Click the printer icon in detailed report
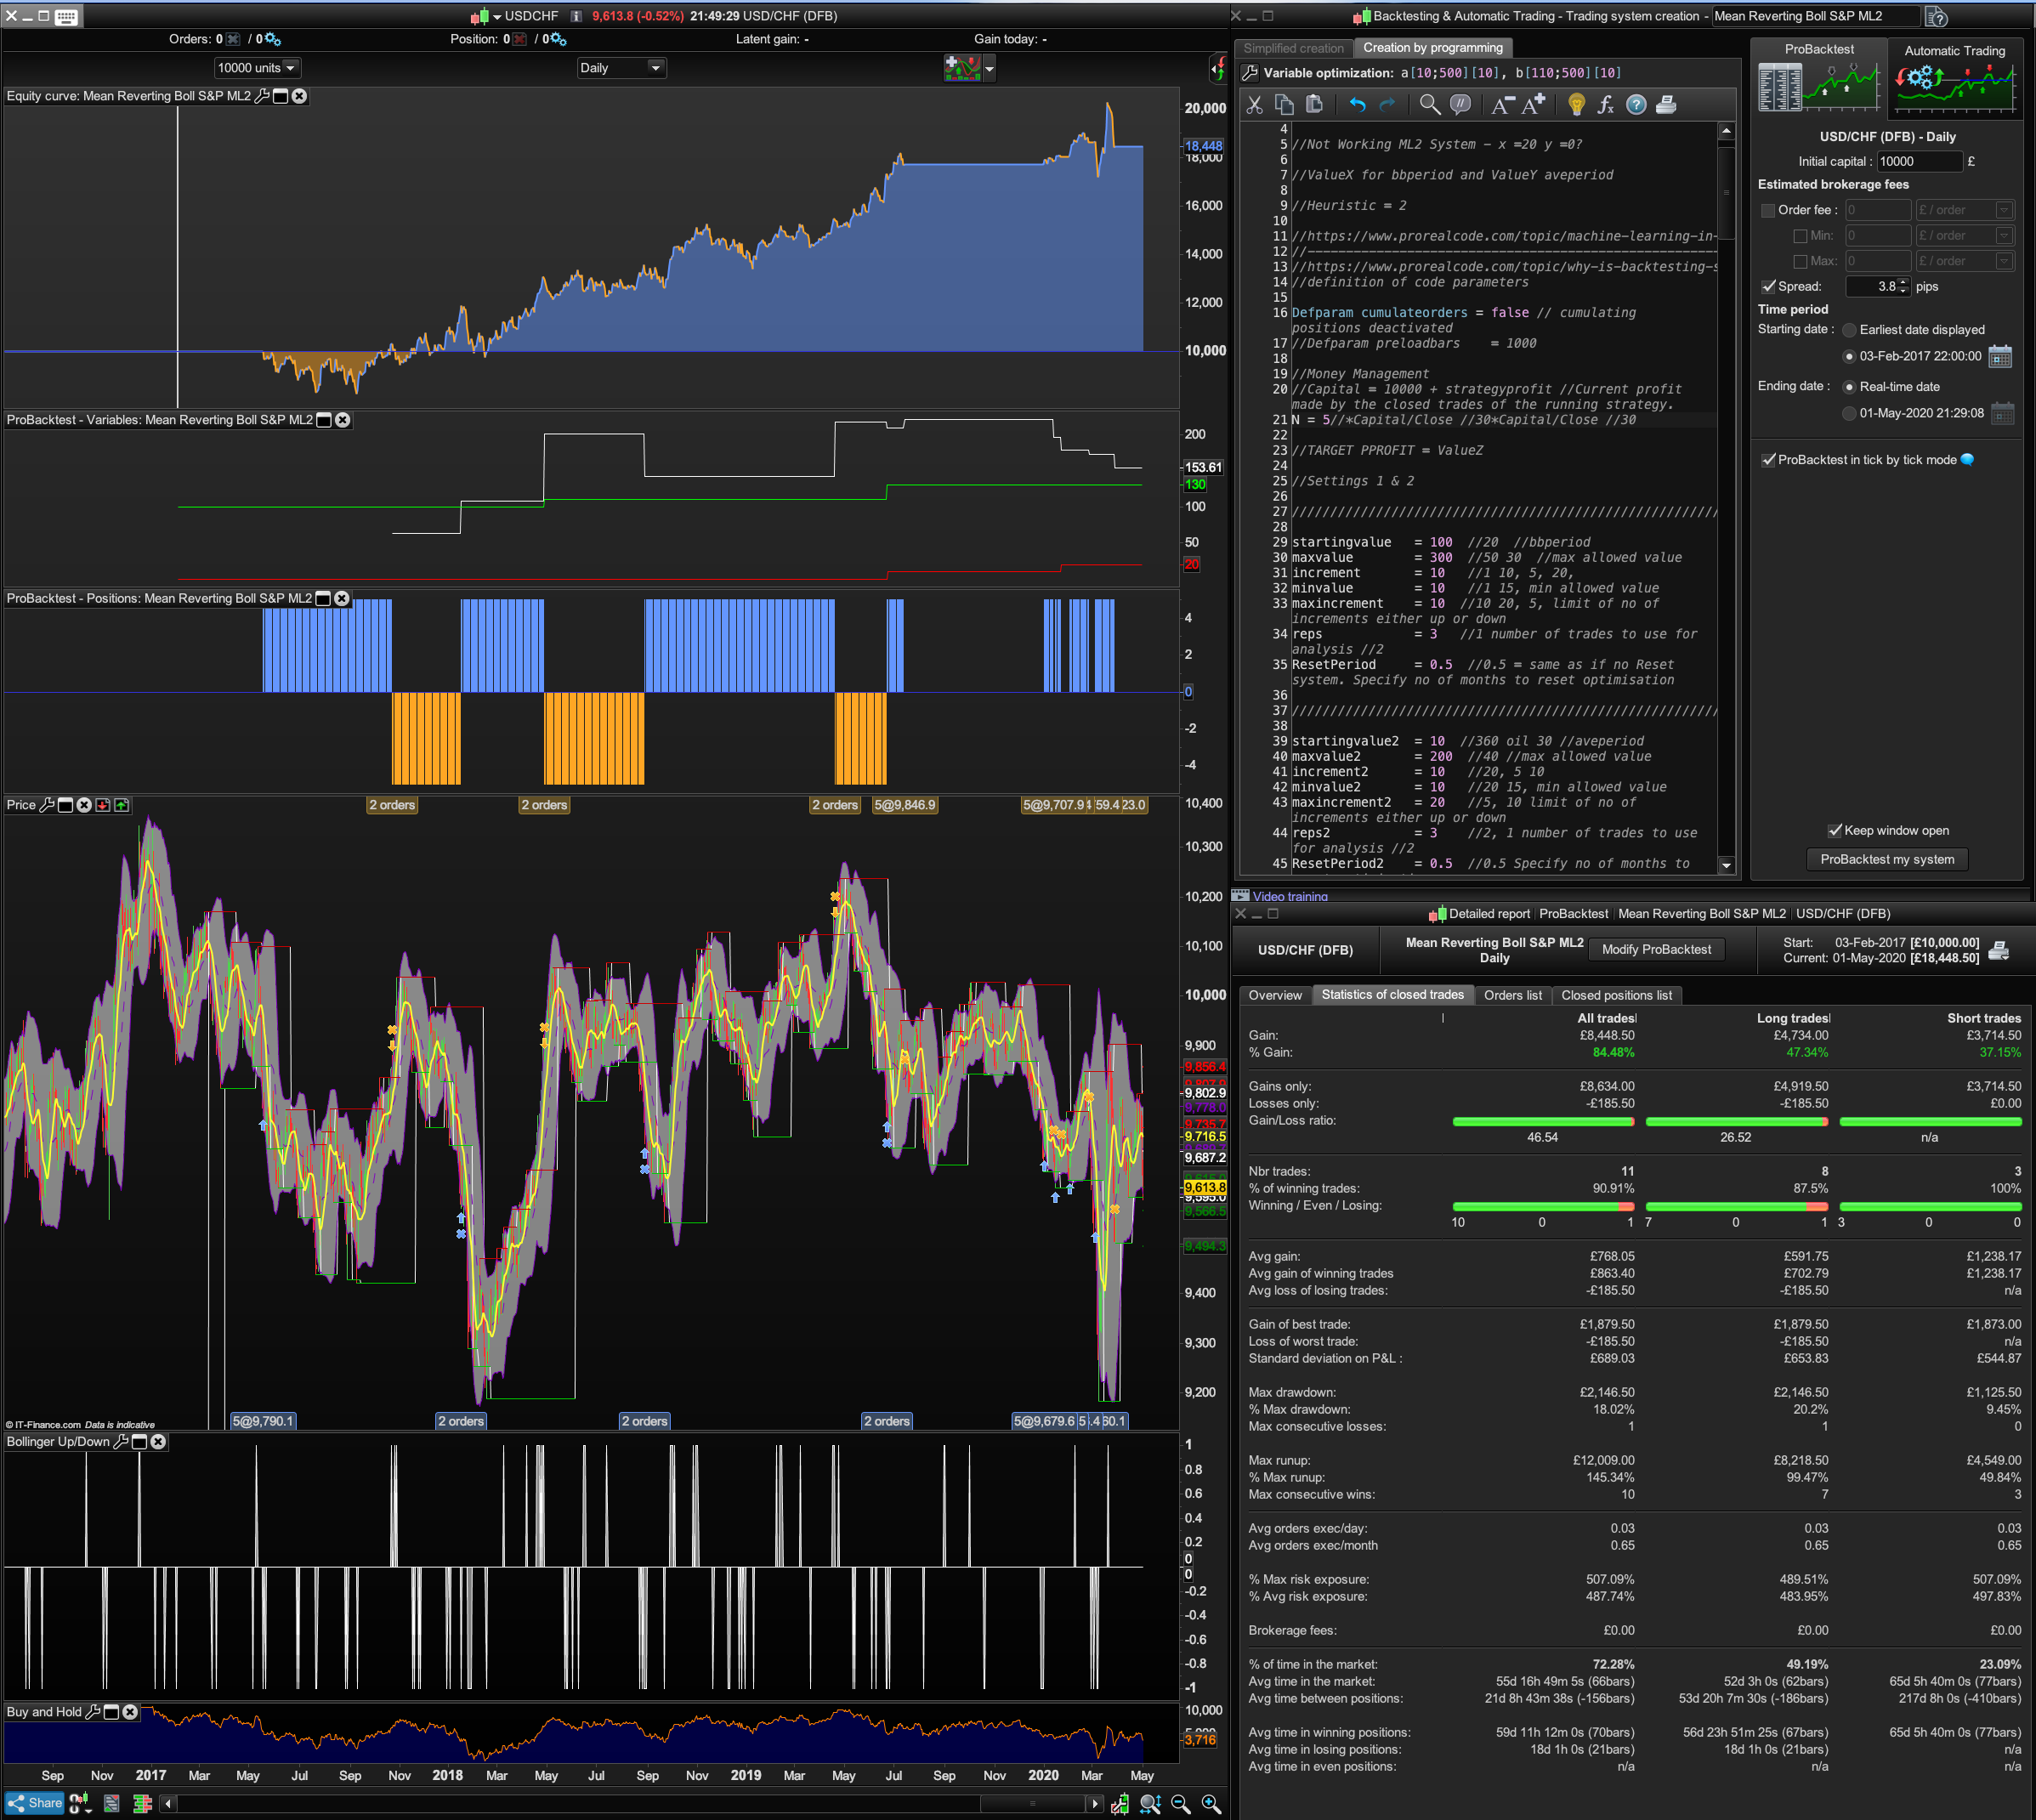The image size is (2036, 1820). [x=1999, y=950]
